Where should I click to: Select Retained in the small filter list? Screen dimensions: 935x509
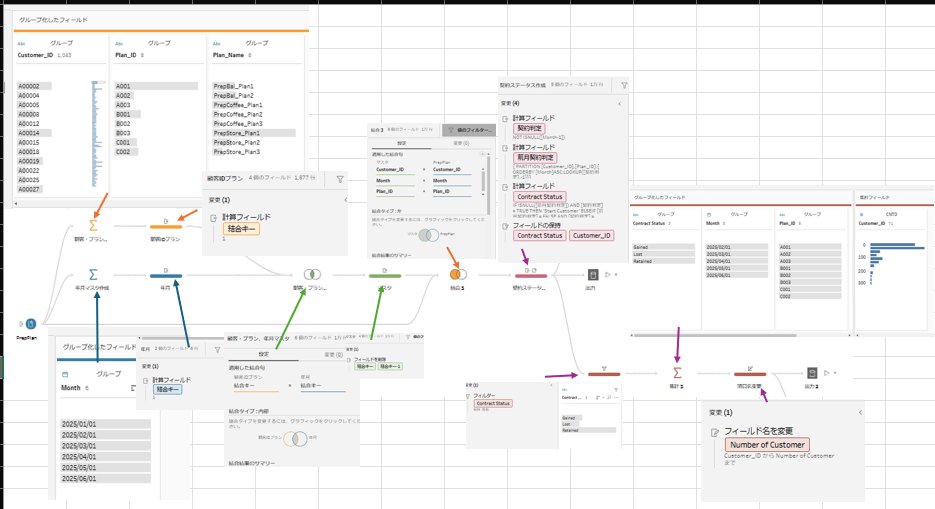coord(589,430)
